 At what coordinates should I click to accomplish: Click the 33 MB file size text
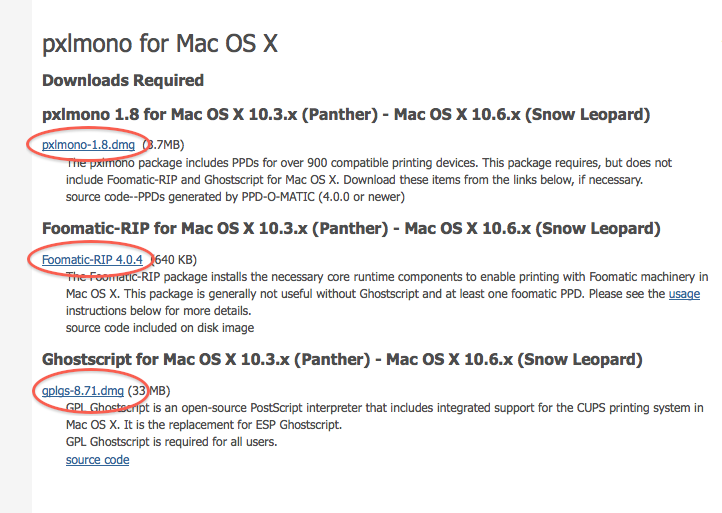click(149, 389)
